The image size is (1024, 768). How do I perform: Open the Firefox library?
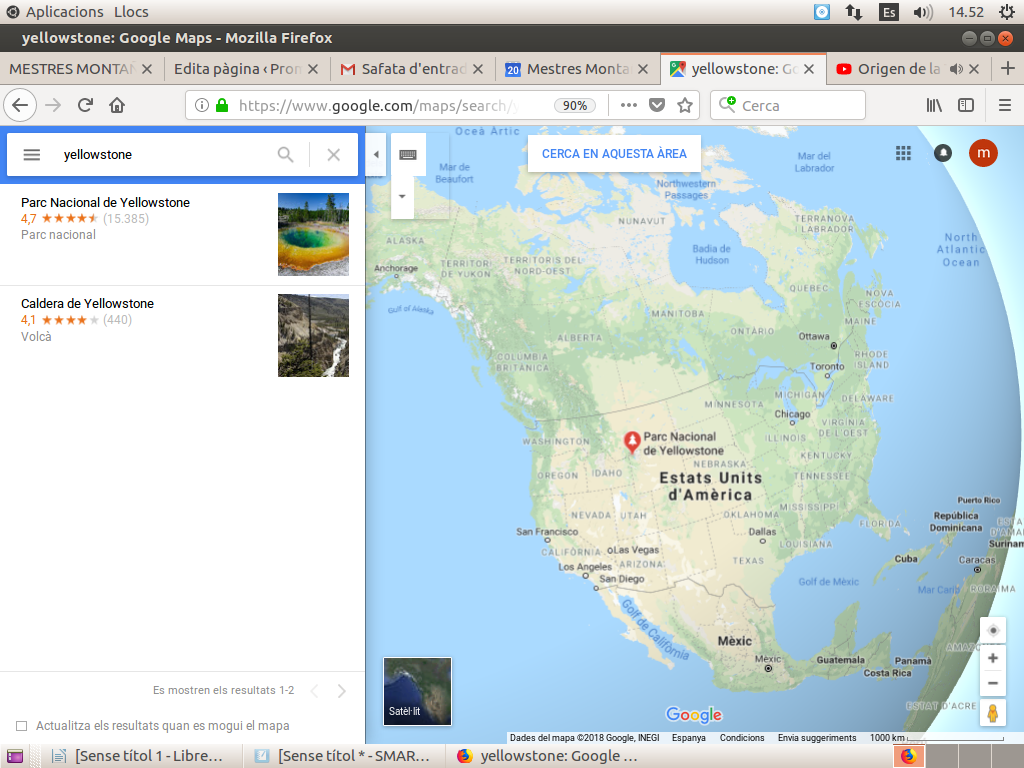click(934, 105)
